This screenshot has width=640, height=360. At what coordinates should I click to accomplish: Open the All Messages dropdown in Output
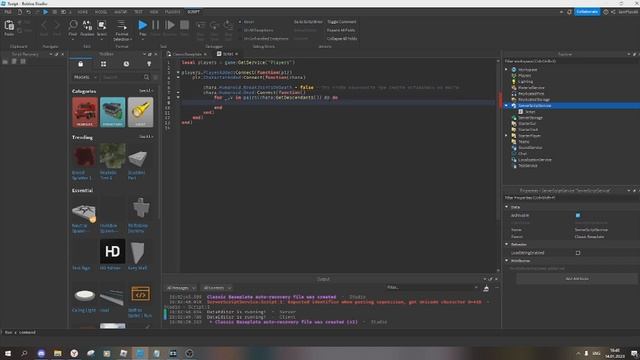(x=181, y=288)
